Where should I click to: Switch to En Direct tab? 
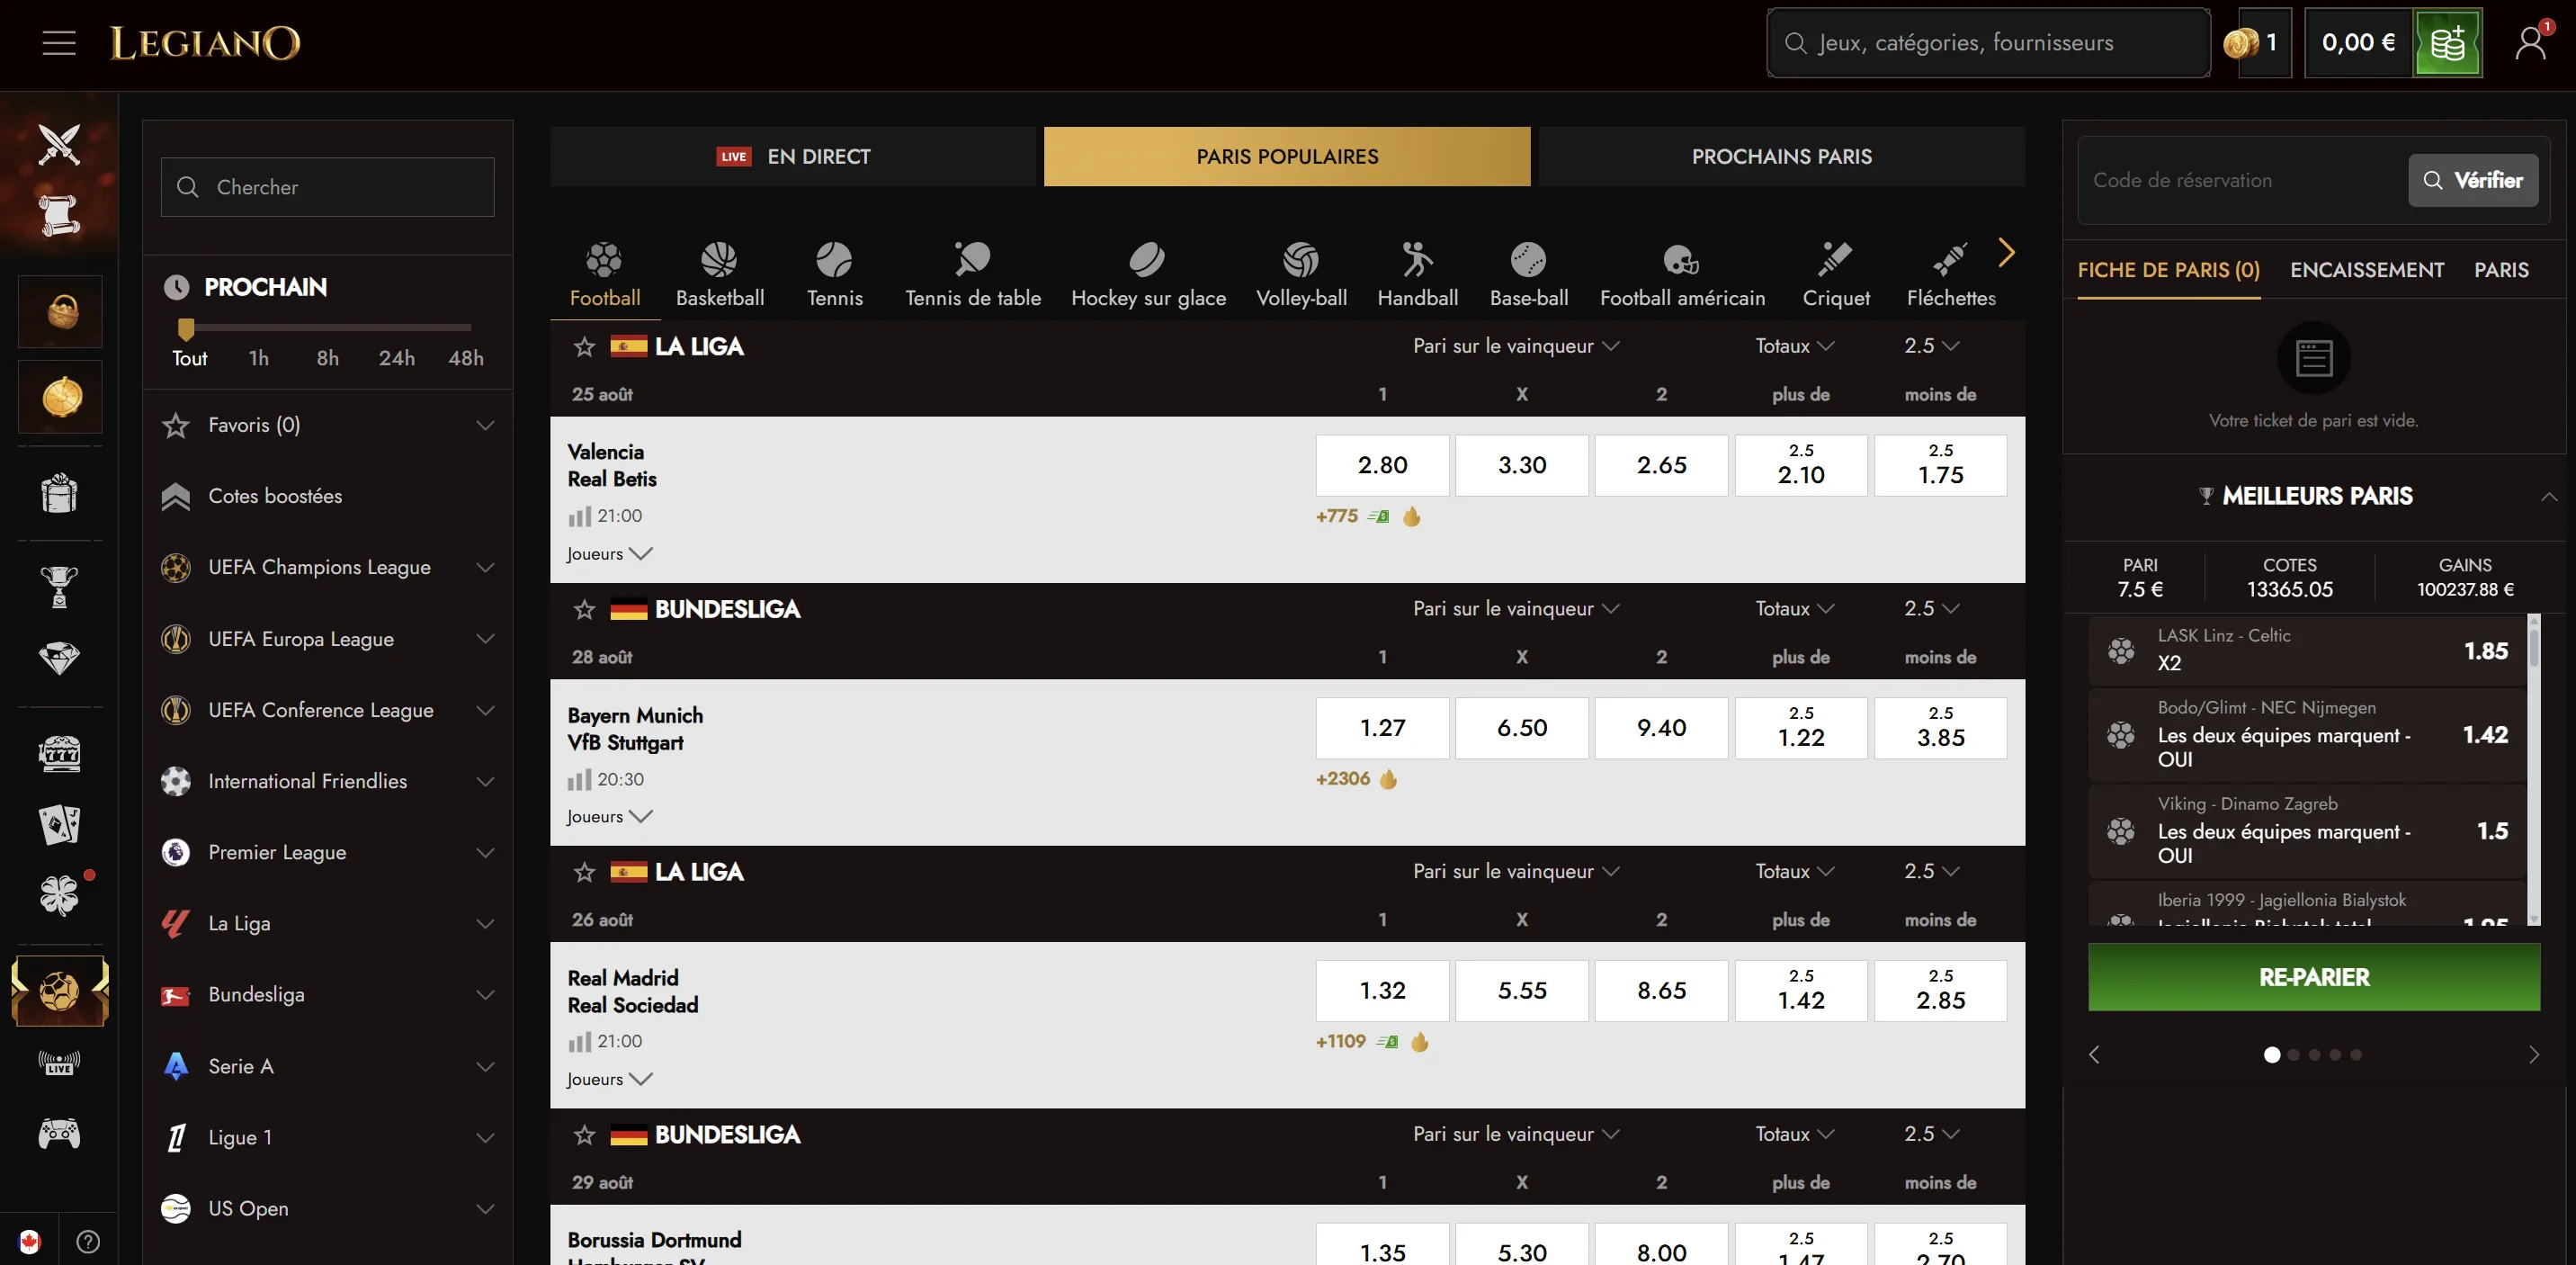[x=793, y=156]
